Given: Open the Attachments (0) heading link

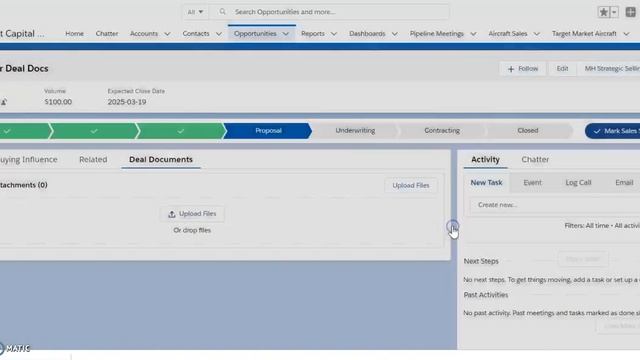Looking at the screenshot, I should [24, 185].
